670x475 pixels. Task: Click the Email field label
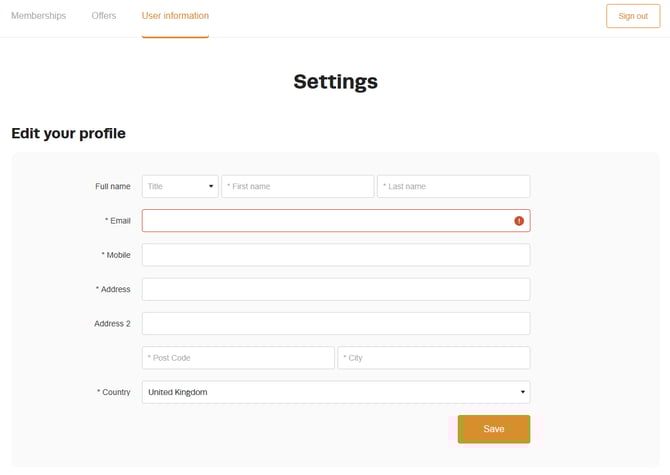(x=118, y=221)
